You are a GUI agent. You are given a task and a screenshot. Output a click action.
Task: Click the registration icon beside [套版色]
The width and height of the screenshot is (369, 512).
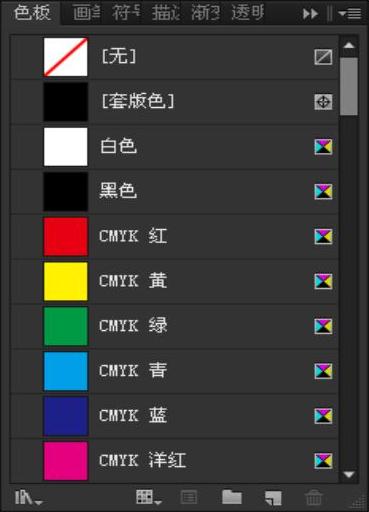323,102
